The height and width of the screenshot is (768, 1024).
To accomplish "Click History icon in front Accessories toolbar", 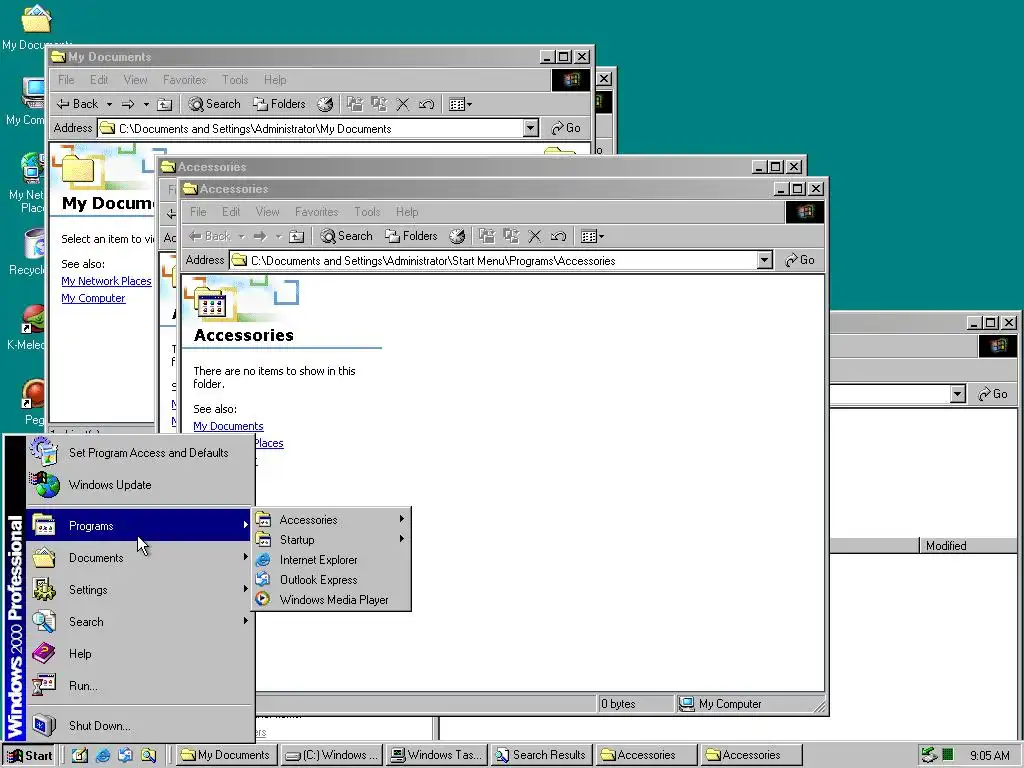I will (x=457, y=236).
